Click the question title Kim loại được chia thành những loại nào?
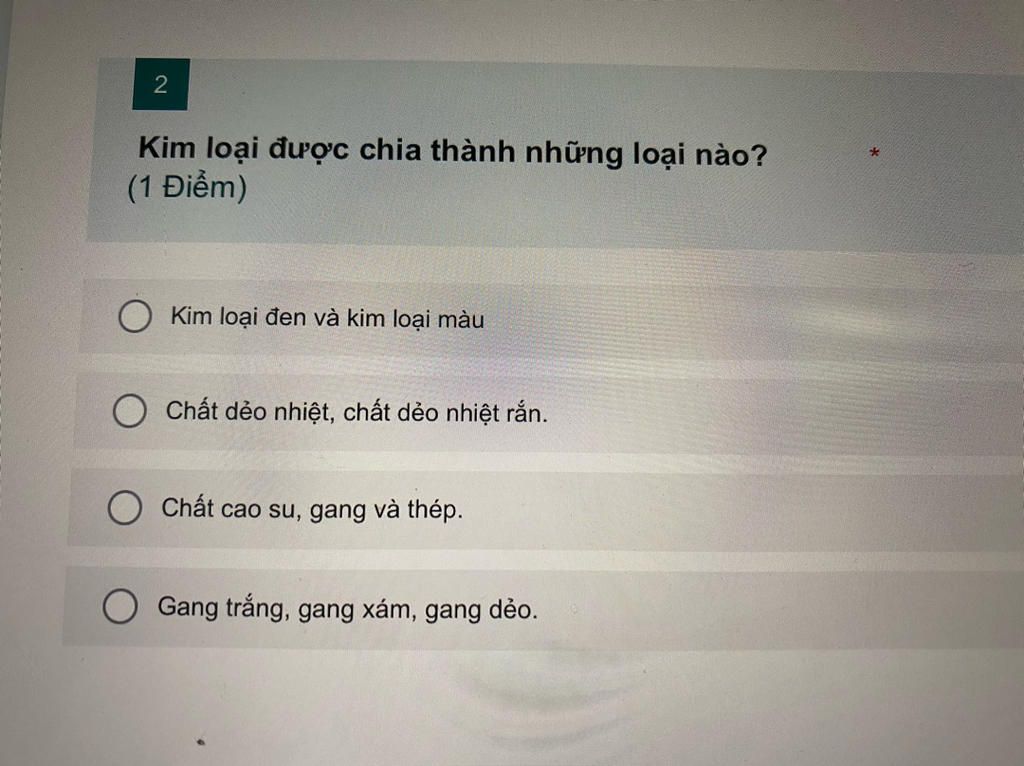This screenshot has width=1024, height=766. click(453, 152)
